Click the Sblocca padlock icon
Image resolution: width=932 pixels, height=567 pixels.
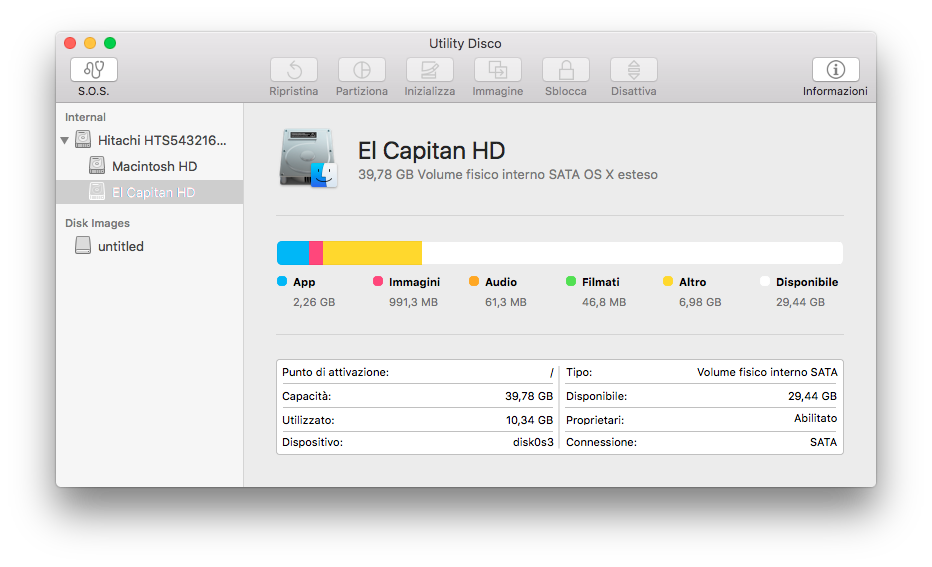point(566,70)
